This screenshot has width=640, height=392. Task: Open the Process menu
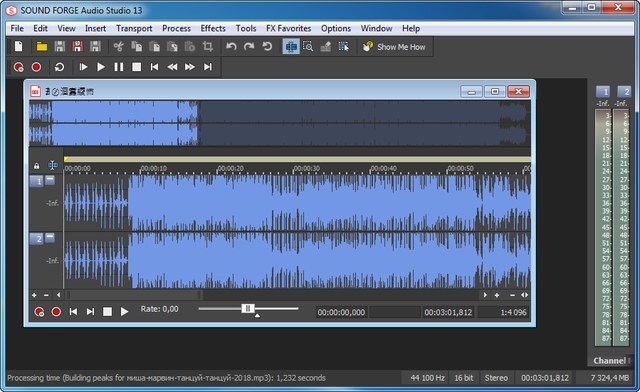pos(176,28)
